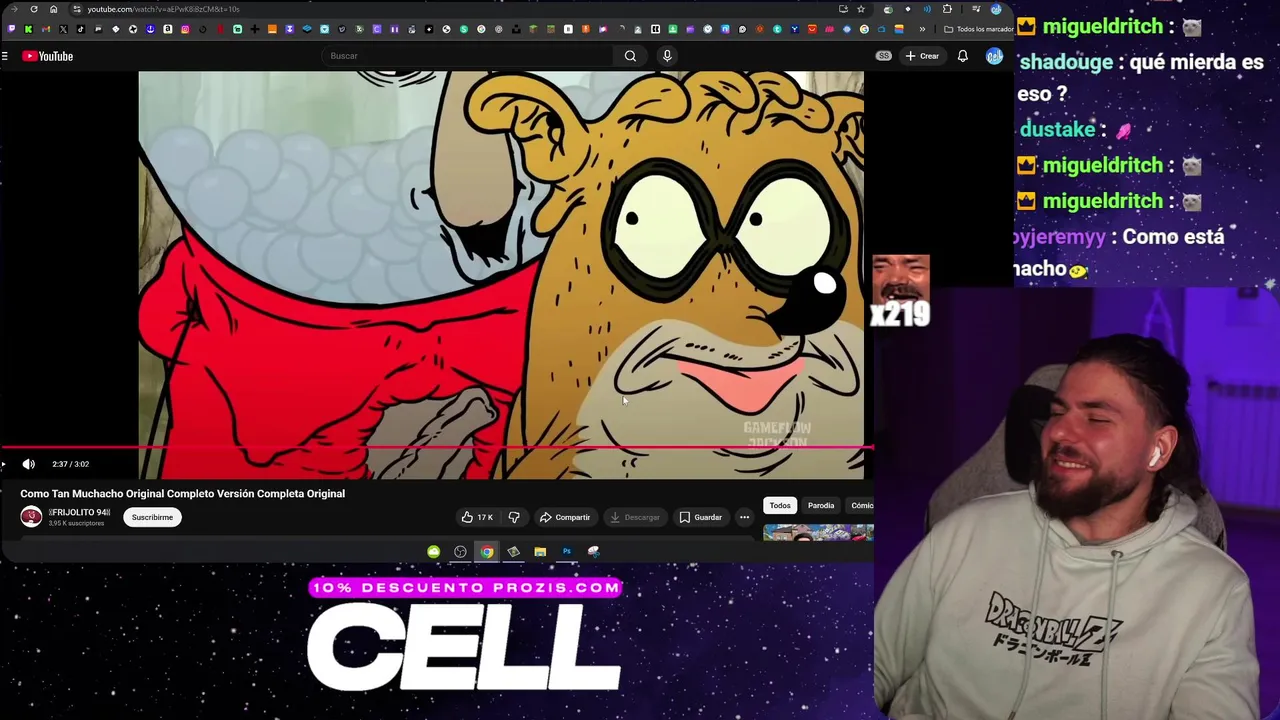Dislike the video with thumbs-down
This screenshot has width=1280, height=720.
coord(514,517)
